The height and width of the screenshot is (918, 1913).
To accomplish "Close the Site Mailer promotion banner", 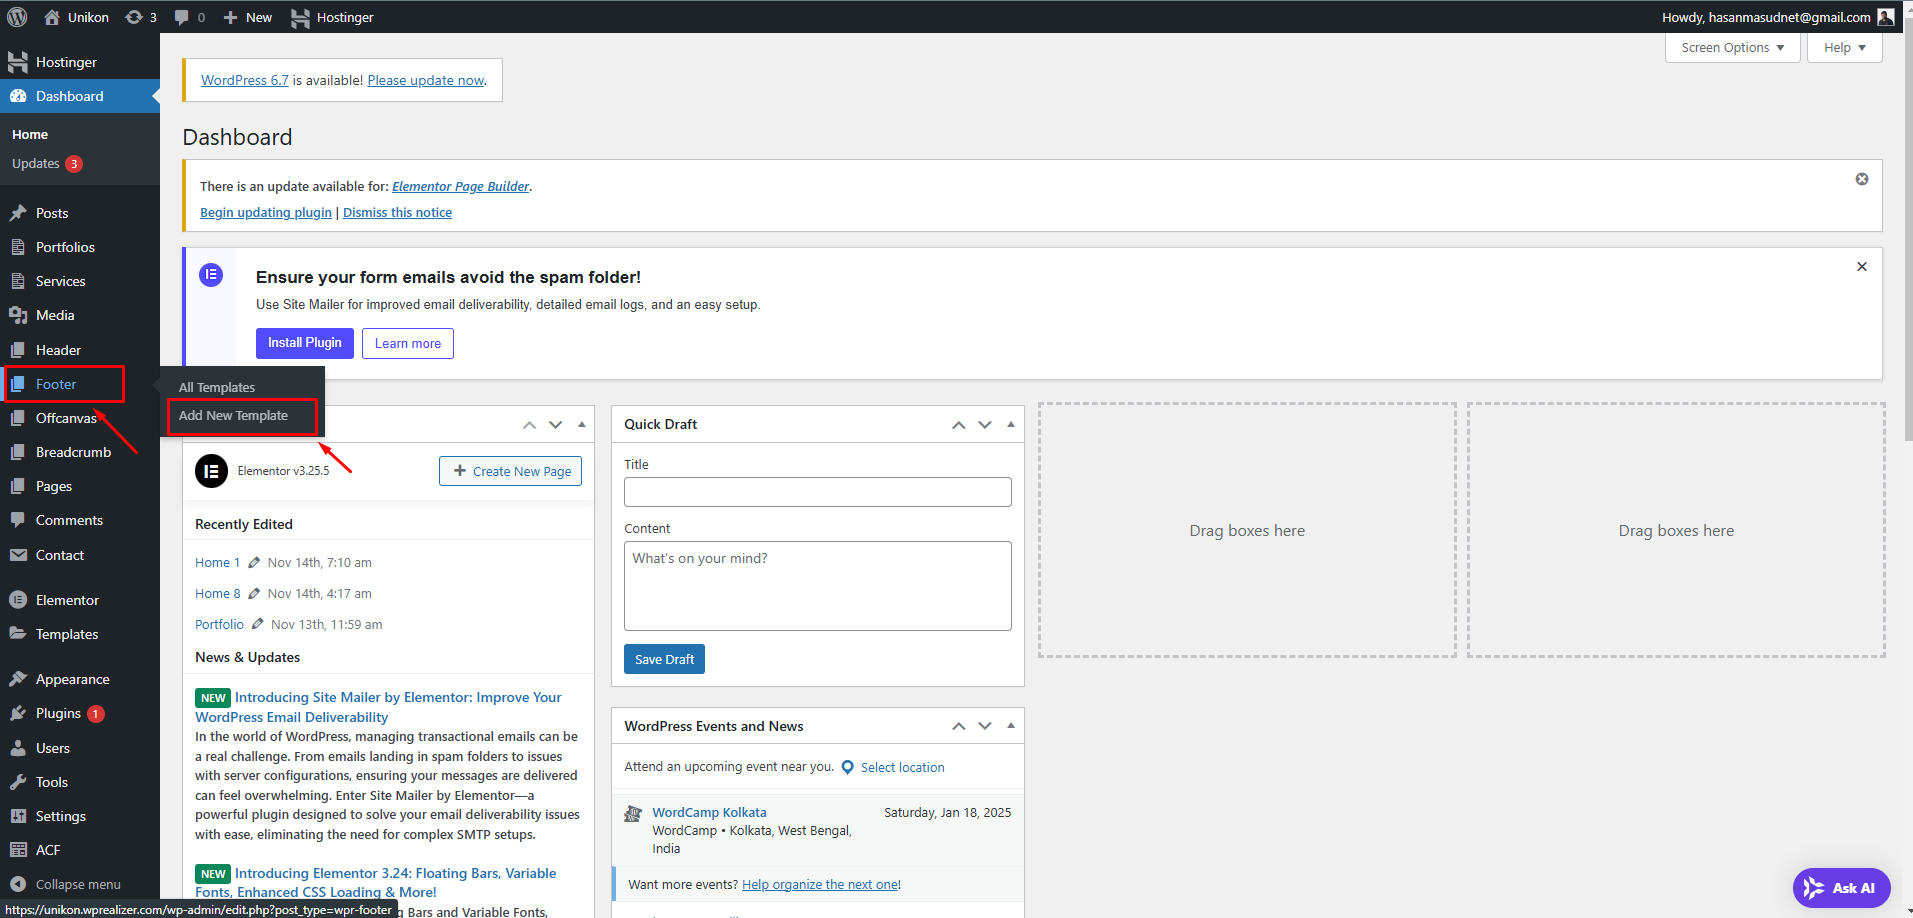I will [1861, 267].
